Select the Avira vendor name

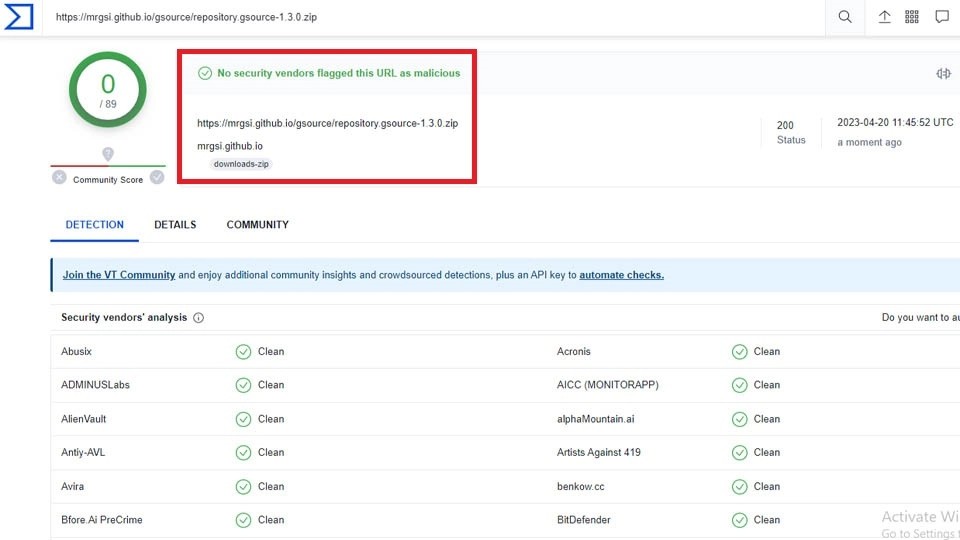[72, 486]
